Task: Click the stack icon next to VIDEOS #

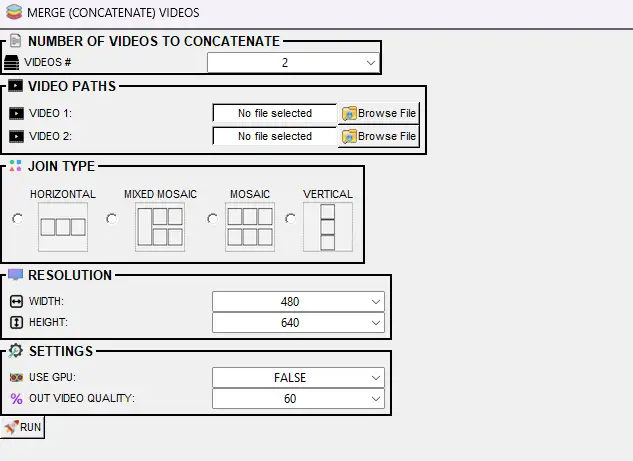Action: coord(11,63)
